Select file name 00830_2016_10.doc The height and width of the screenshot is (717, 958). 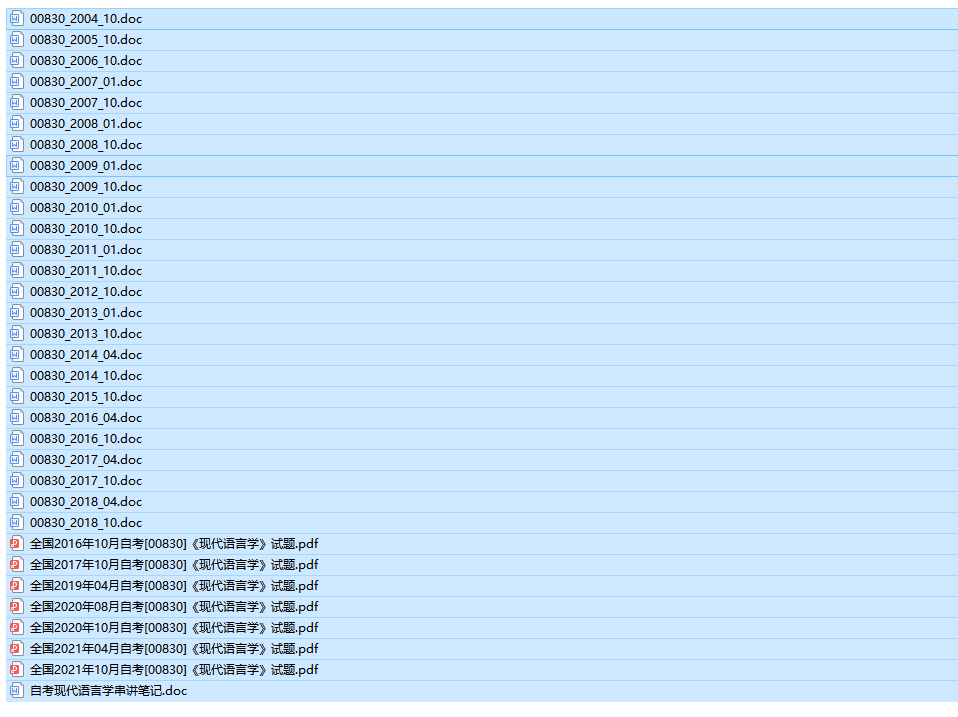tap(86, 439)
